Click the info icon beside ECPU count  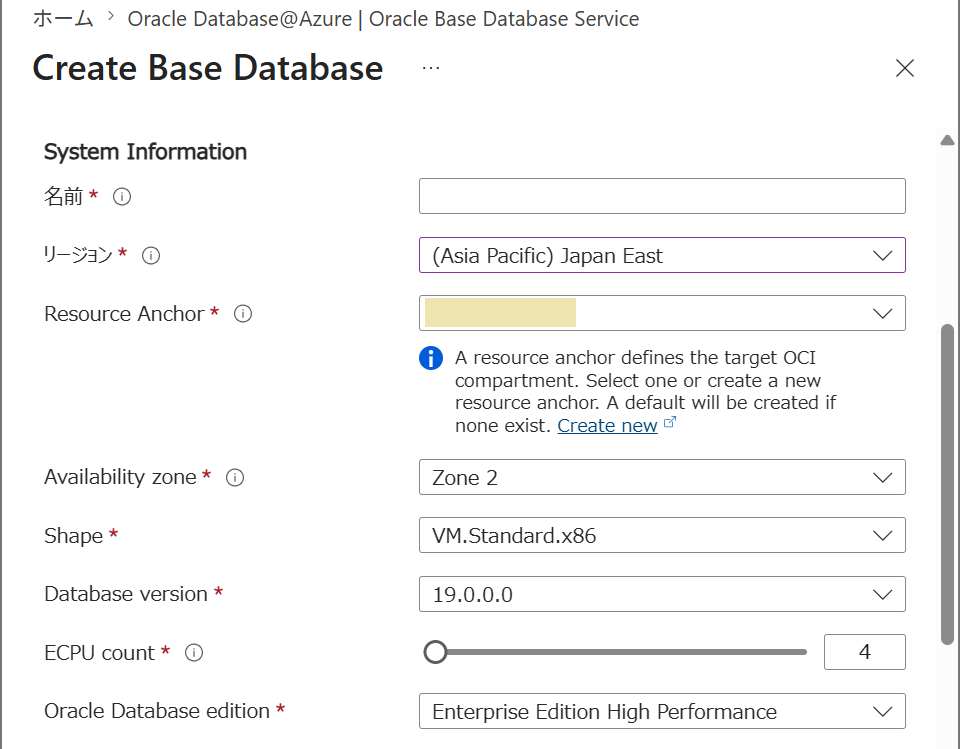[x=194, y=653]
